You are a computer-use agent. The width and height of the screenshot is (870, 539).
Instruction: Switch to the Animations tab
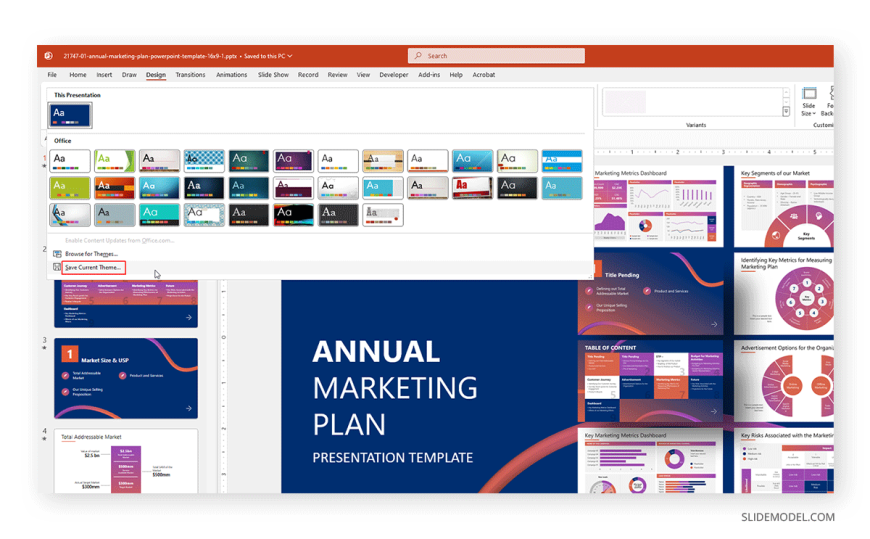point(231,74)
